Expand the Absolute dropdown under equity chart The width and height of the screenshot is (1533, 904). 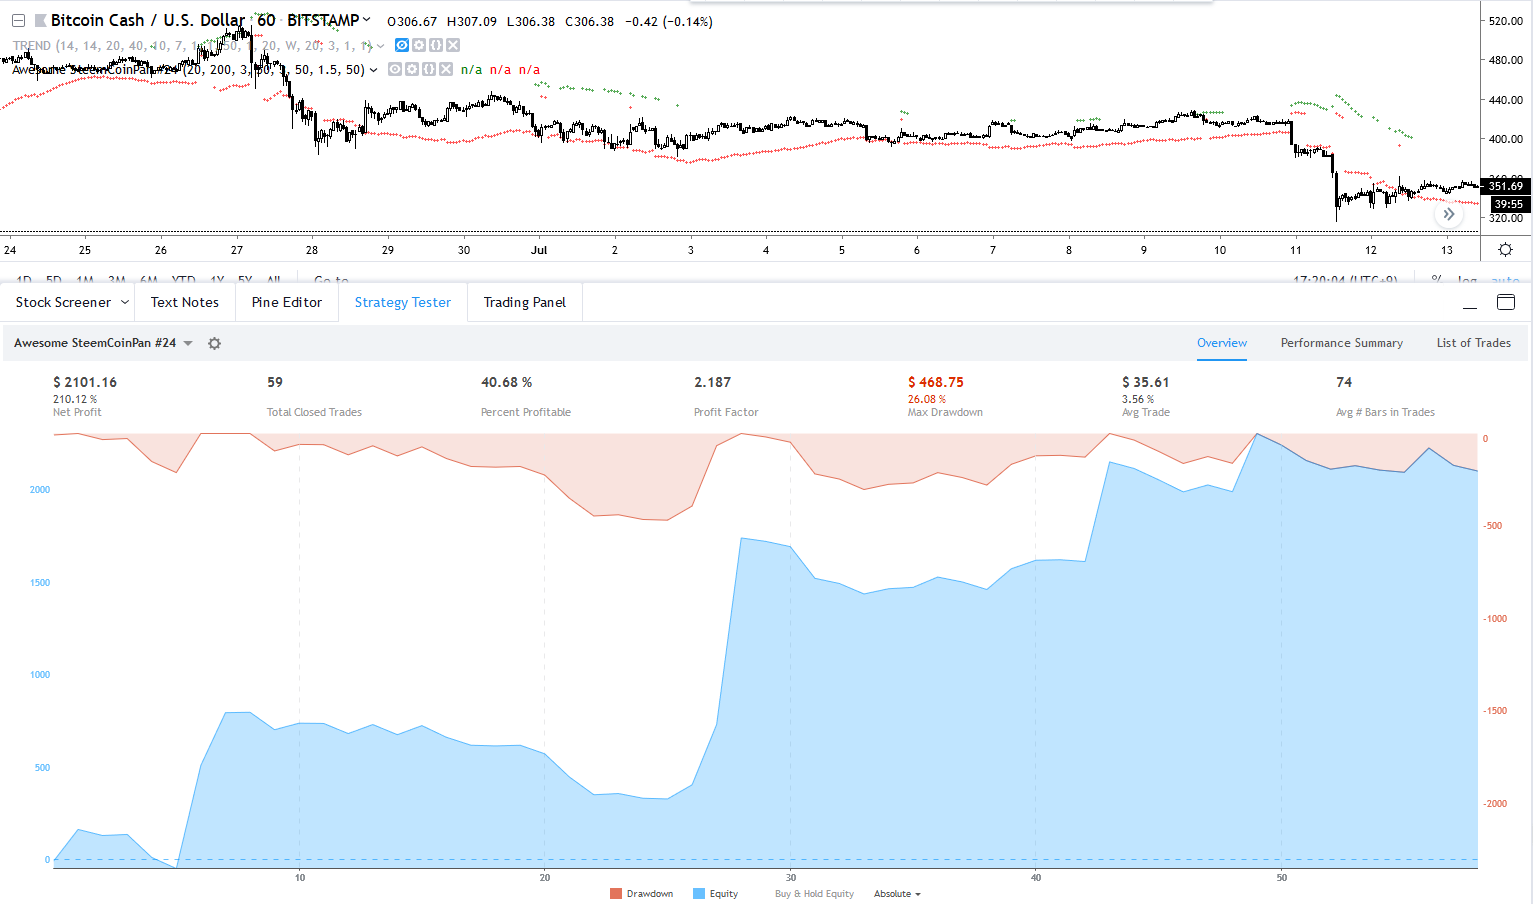[x=897, y=894]
